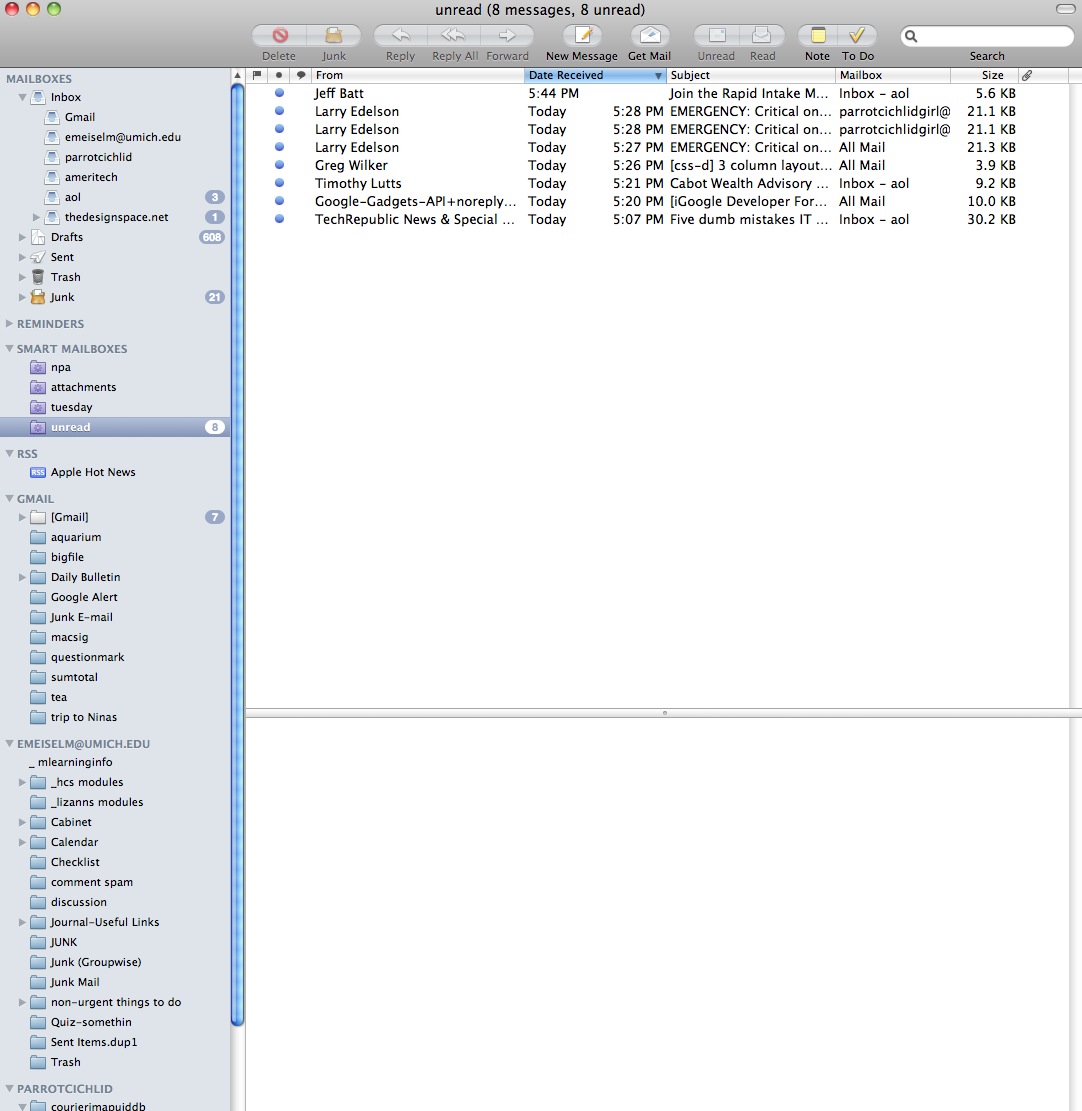Click the Junk toolbar icon
1082x1111 pixels.
pyautogui.click(x=334, y=36)
